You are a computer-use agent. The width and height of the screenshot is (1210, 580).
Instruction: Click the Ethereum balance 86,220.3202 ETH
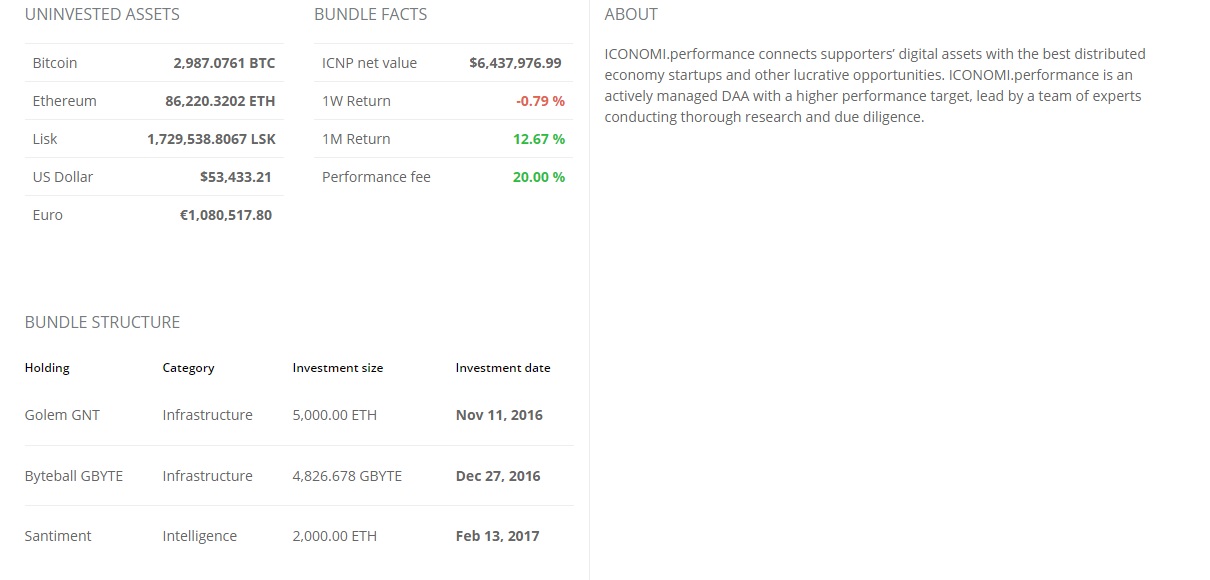220,101
